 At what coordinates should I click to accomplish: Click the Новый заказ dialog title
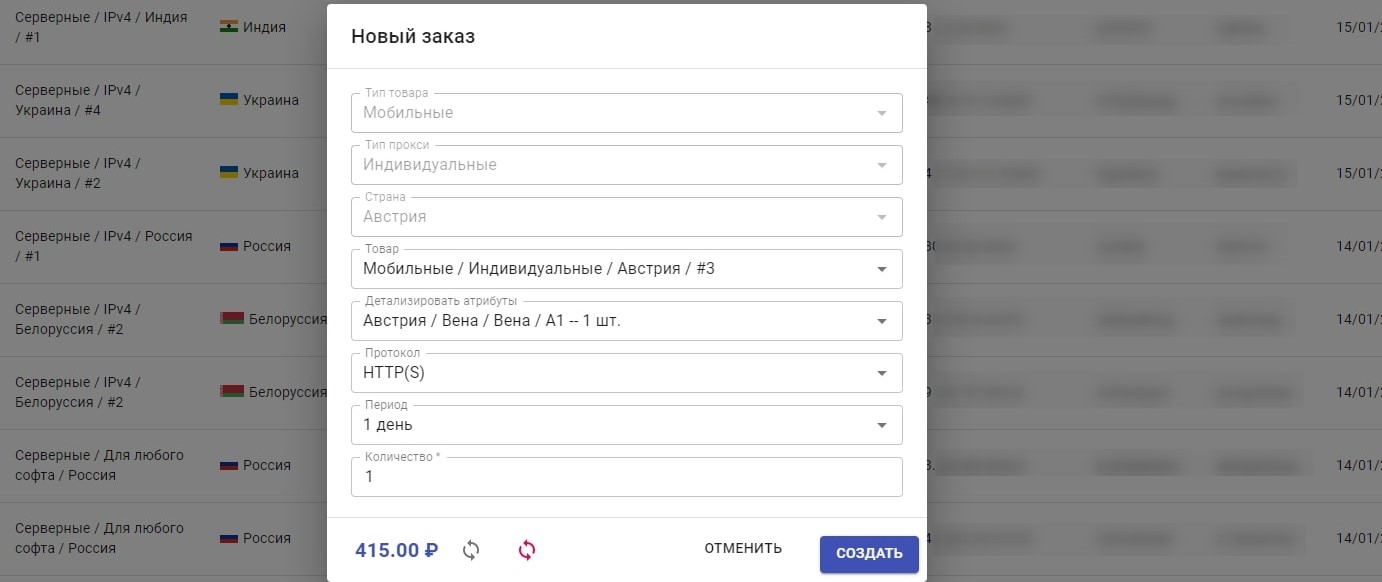pos(413,37)
